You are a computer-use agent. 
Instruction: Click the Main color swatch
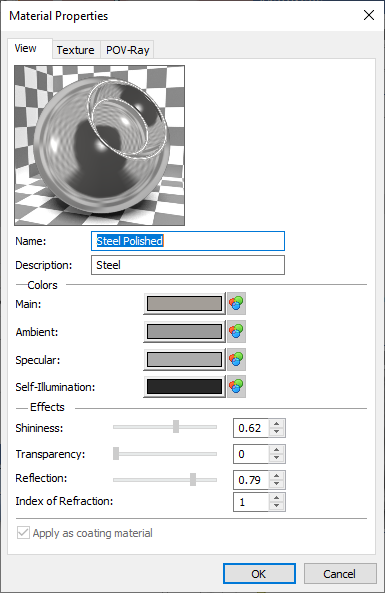click(x=185, y=303)
